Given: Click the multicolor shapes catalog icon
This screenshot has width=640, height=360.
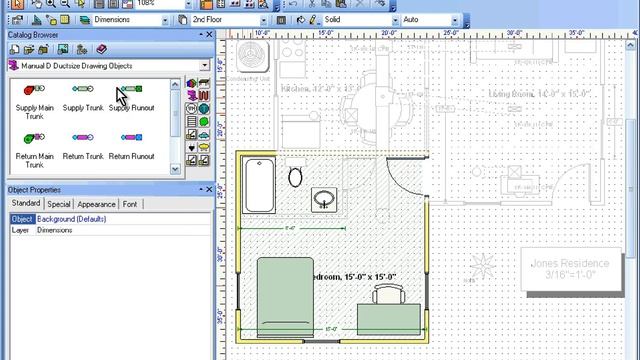Looking at the screenshot, I should click(191, 83).
